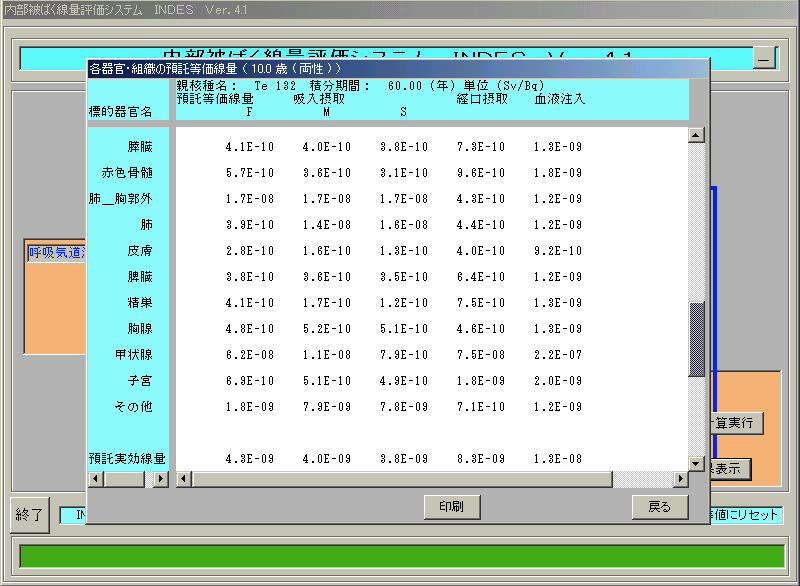Click left arrow of organ-name pane scrollbar
The width and height of the screenshot is (800, 586).
pos(96,480)
